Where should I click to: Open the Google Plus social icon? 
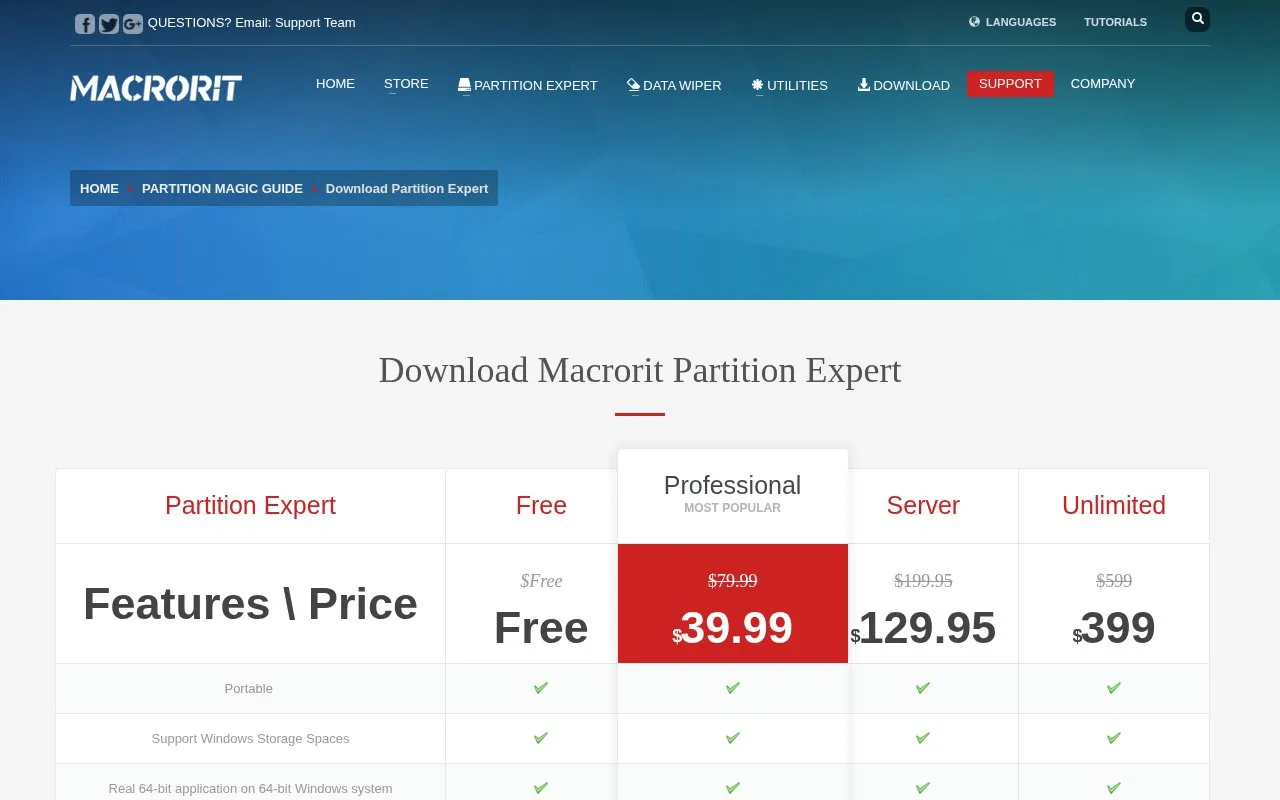click(133, 23)
